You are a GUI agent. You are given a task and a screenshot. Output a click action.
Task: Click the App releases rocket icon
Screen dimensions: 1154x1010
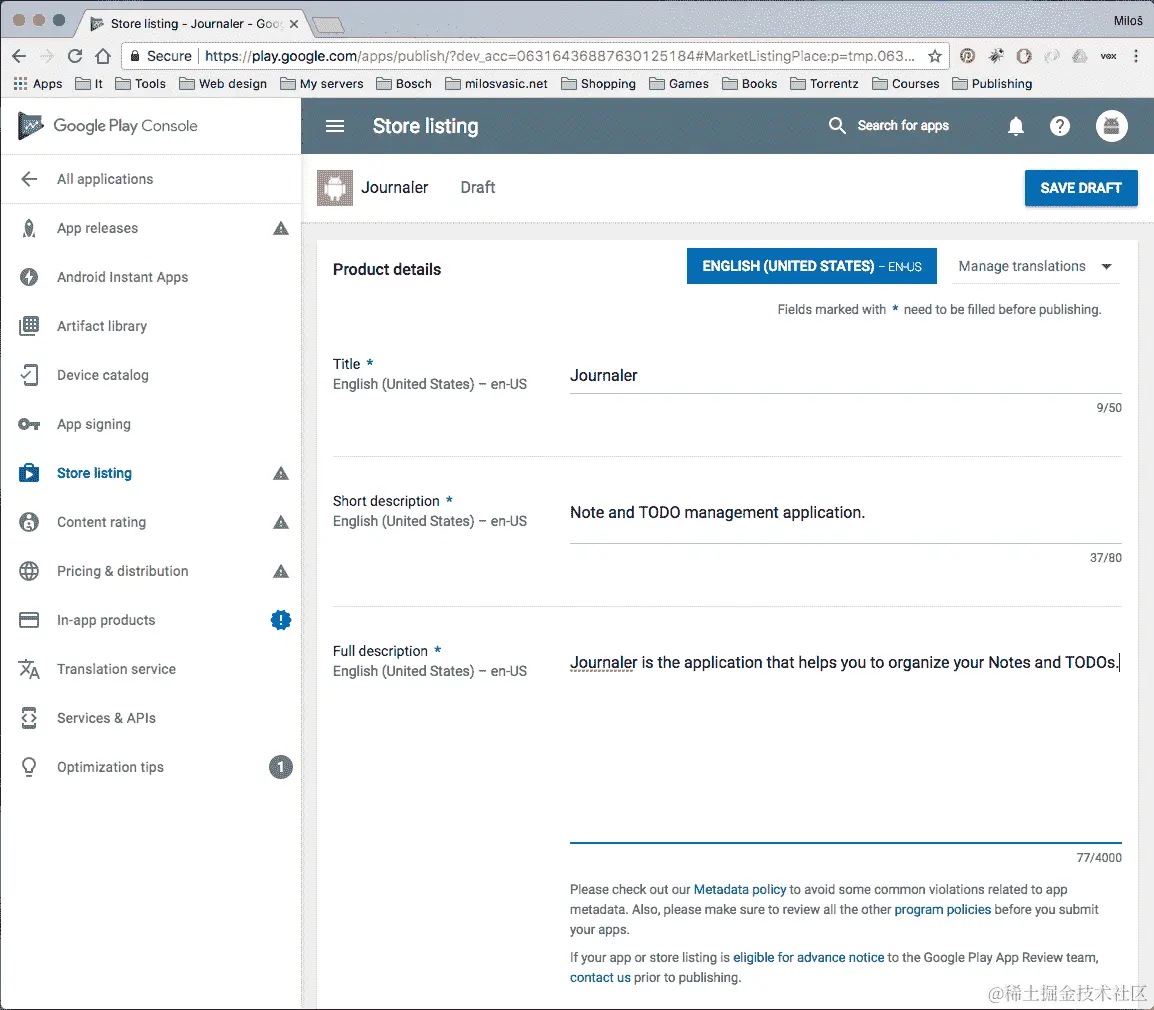pyautogui.click(x=29, y=228)
